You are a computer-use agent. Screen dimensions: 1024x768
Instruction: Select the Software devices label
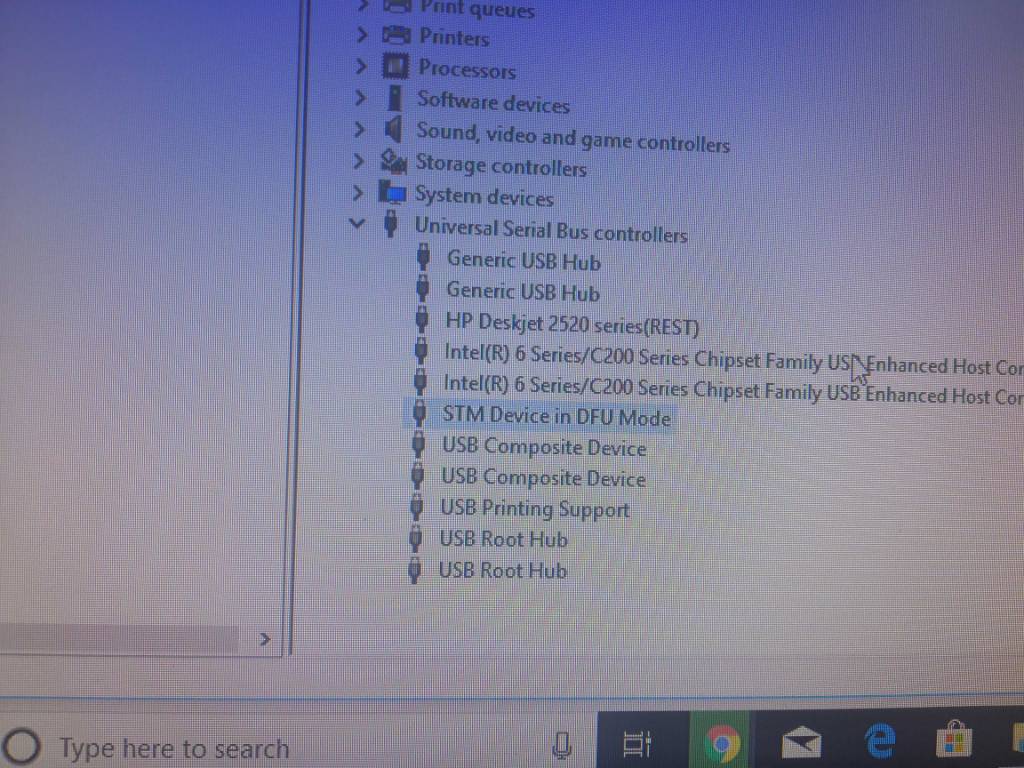(x=493, y=102)
